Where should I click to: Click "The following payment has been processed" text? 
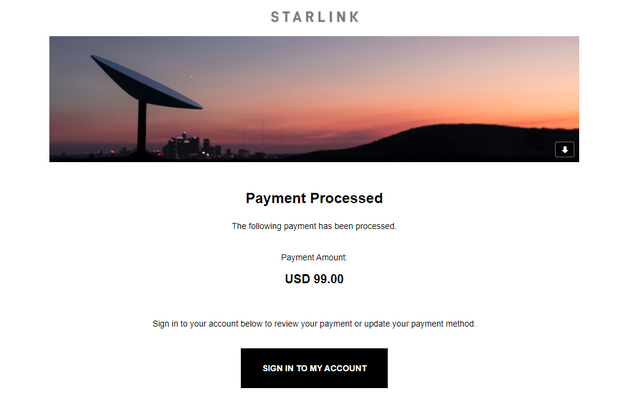314,226
